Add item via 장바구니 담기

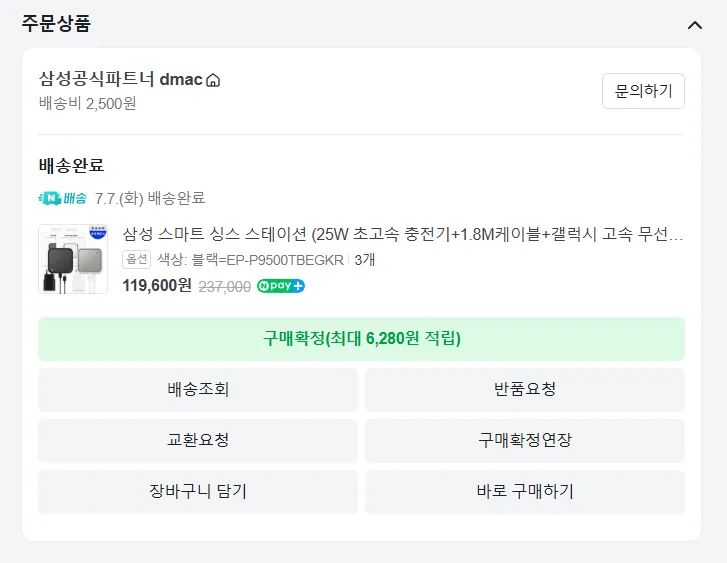(198, 492)
